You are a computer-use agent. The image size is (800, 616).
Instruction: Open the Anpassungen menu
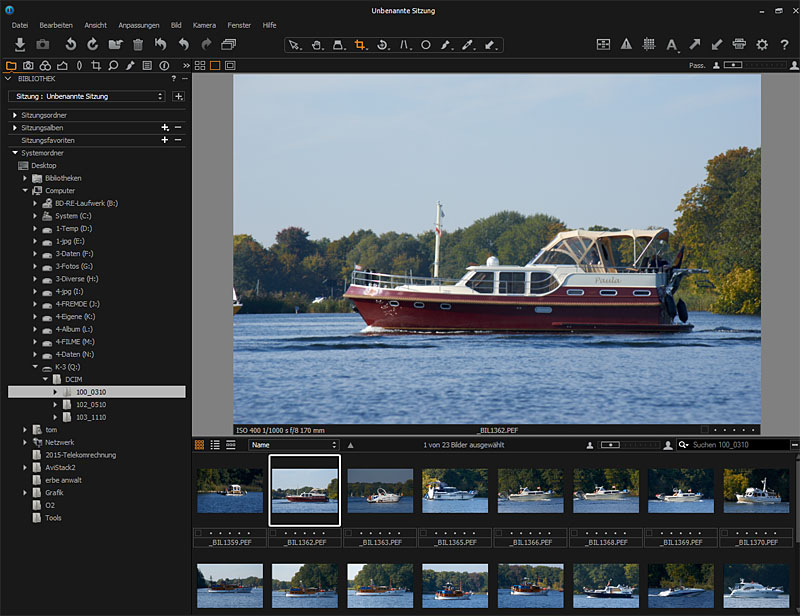tap(138, 24)
